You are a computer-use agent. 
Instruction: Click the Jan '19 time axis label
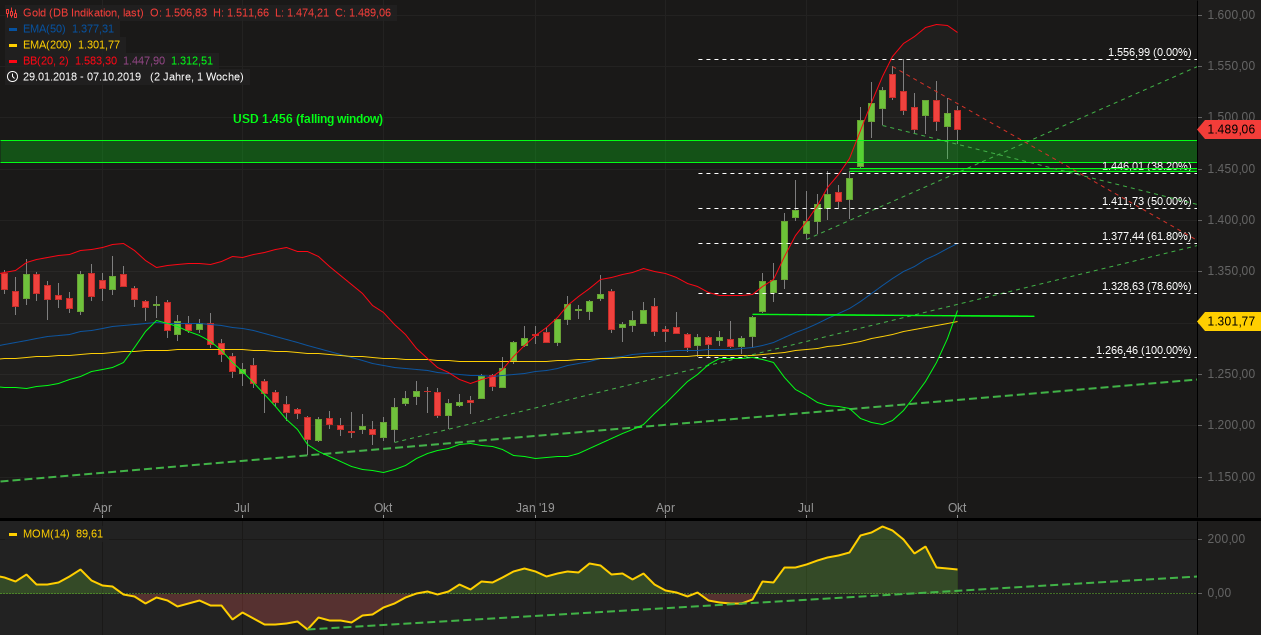click(x=535, y=508)
